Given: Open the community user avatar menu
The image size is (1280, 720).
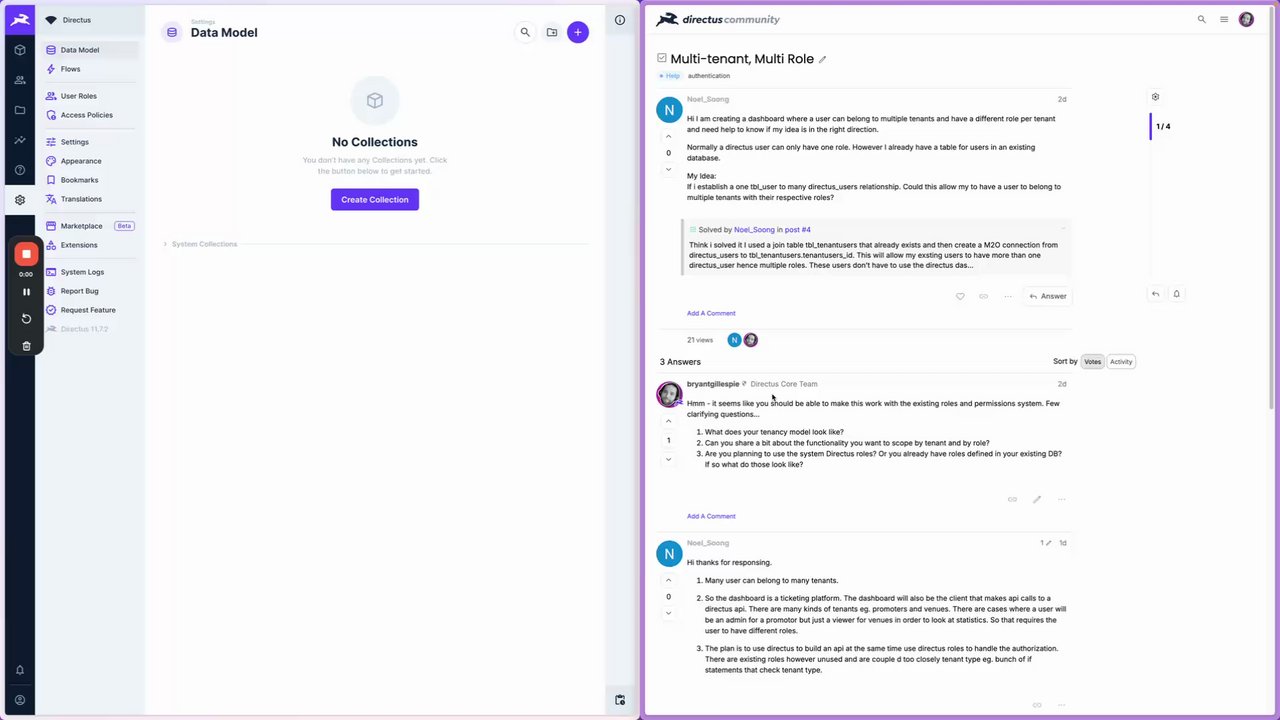Looking at the screenshot, I should (x=1246, y=19).
